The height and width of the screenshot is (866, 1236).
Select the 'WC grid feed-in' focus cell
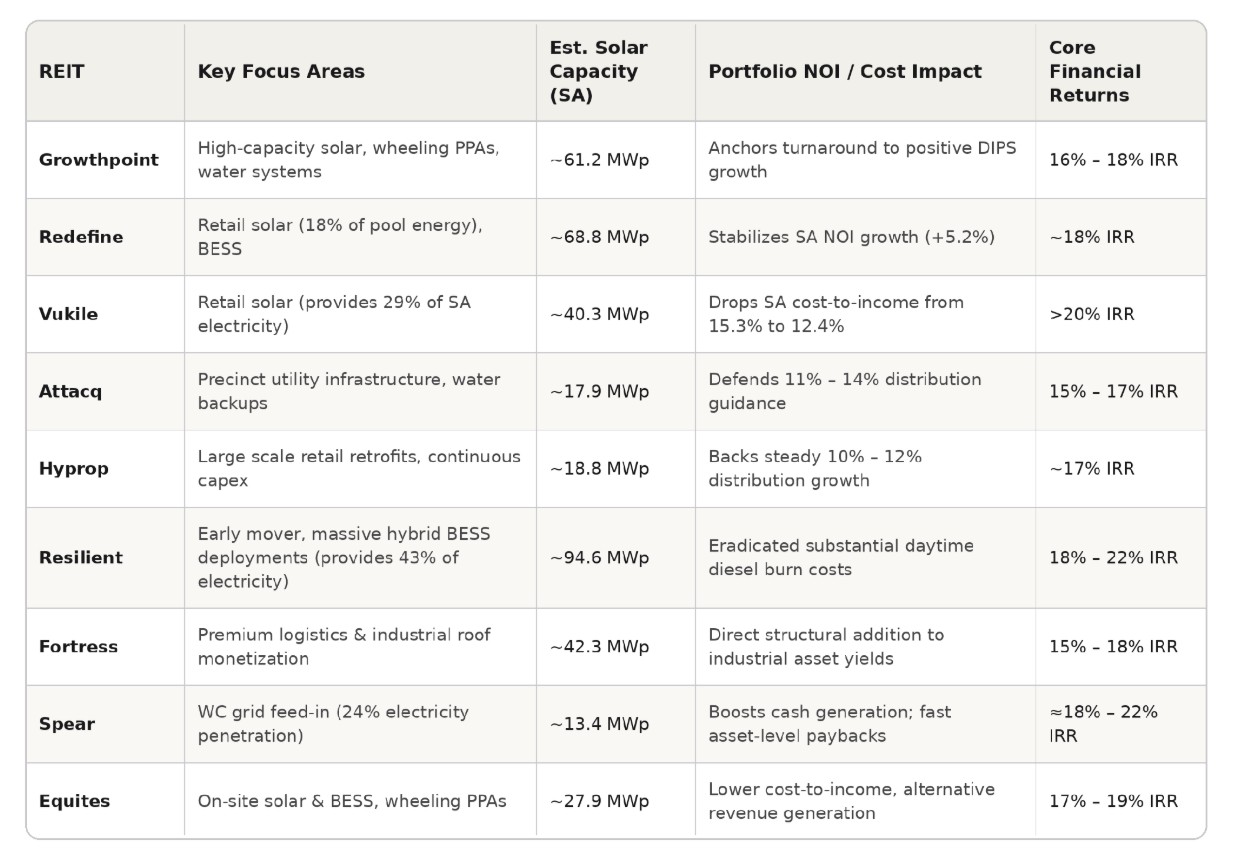(x=333, y=724)
